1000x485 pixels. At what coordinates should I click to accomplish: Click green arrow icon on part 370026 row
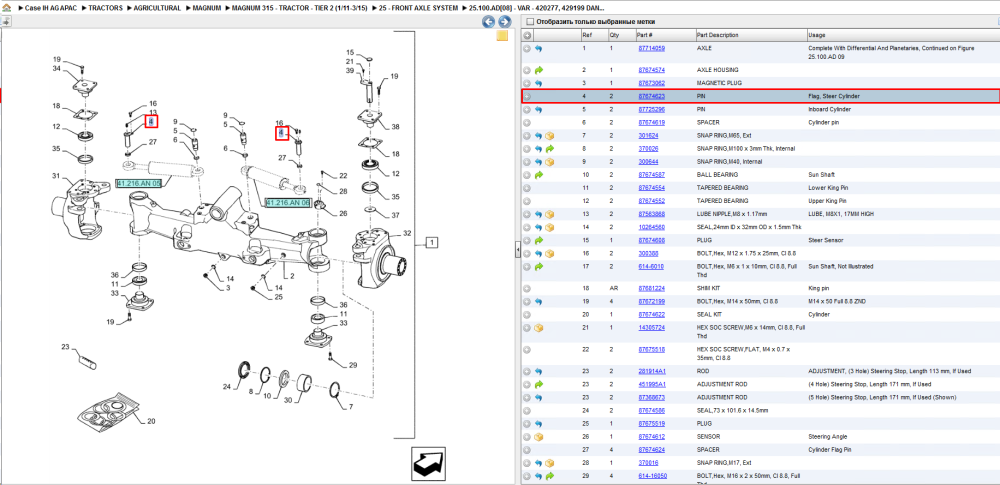pyautogui.click(x=550, y=149)
